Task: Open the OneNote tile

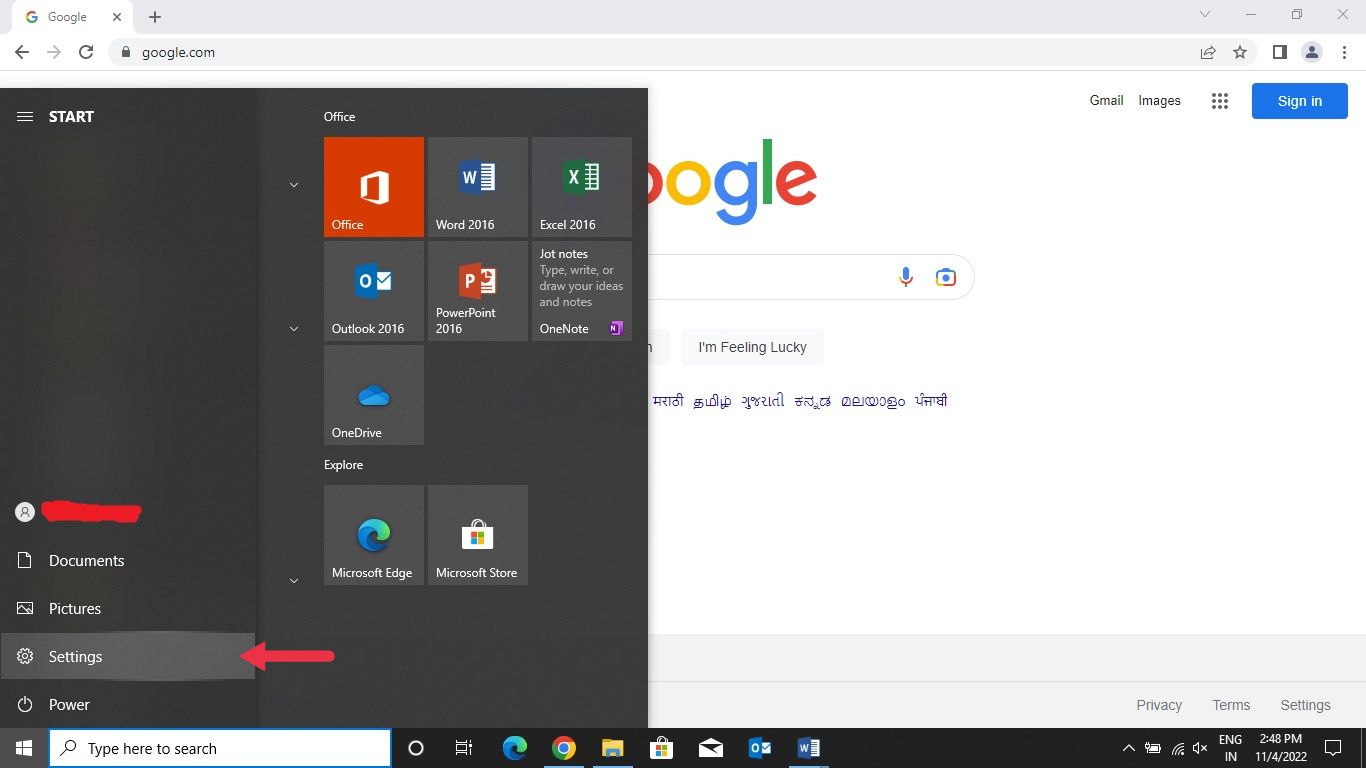Action: pyautogui.click(x=582, y=291)
